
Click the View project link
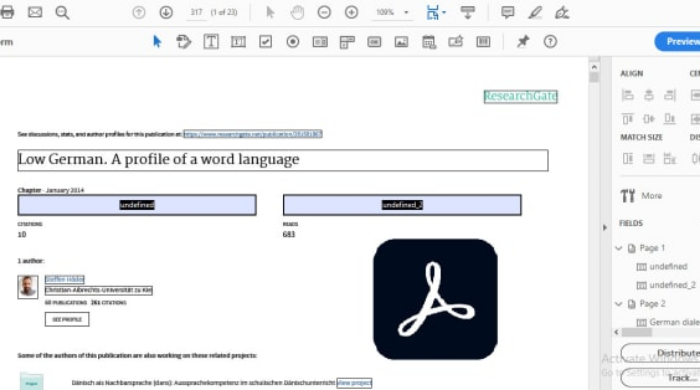354,382
